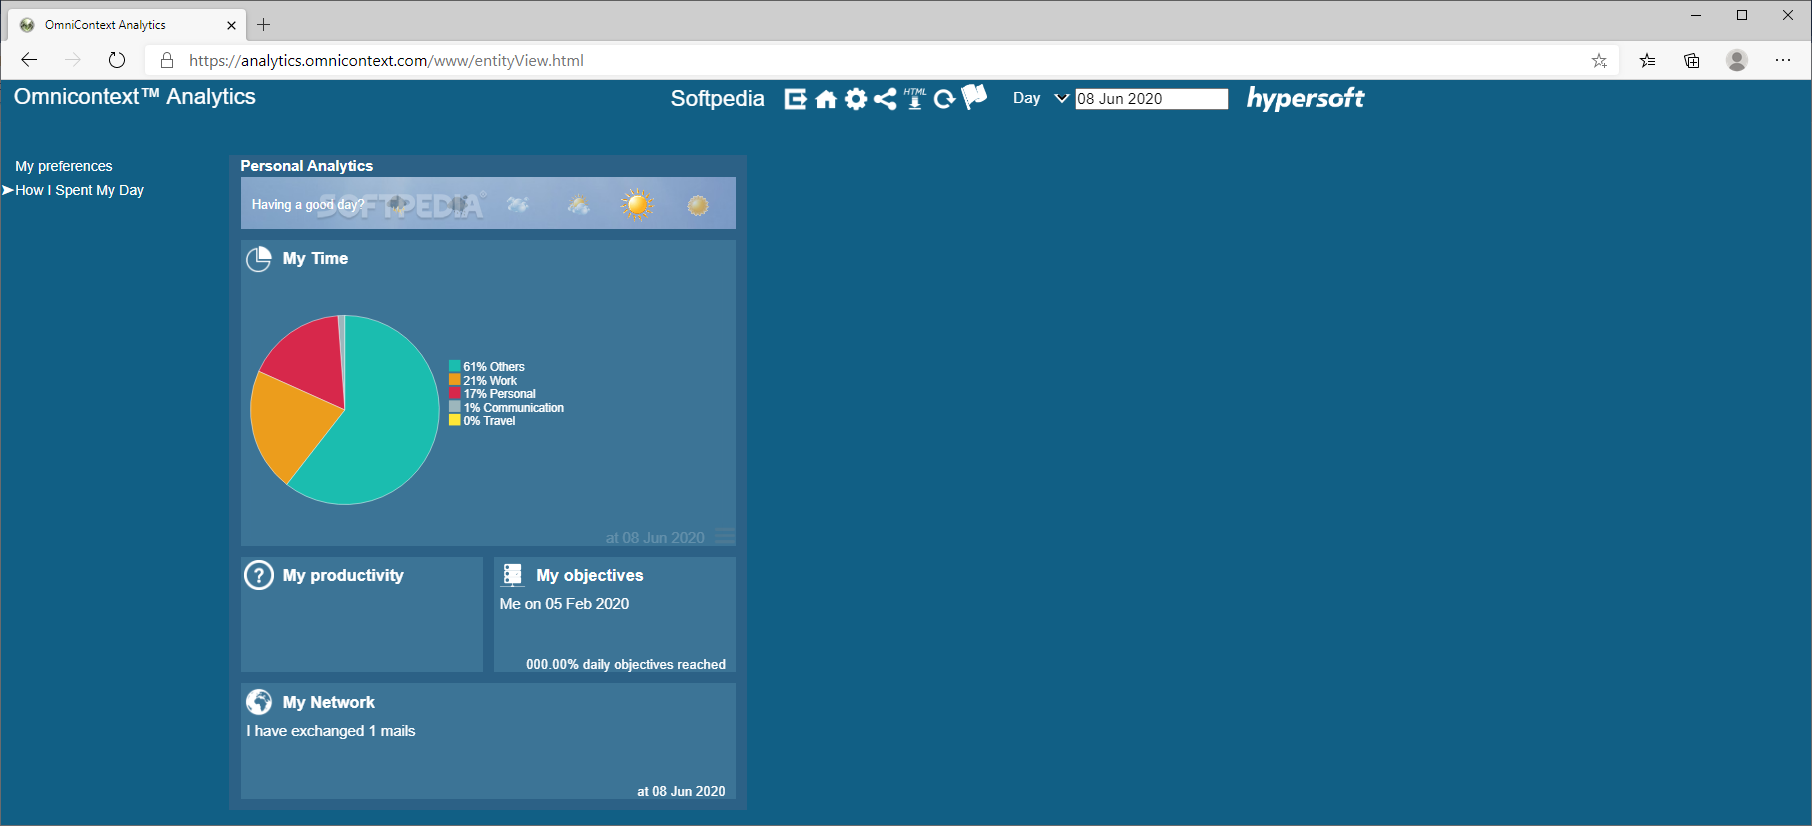Click the orange Work legend swatch
Image resolution: width=1812 pixels, height=826 pixels.
pos(455,380)
